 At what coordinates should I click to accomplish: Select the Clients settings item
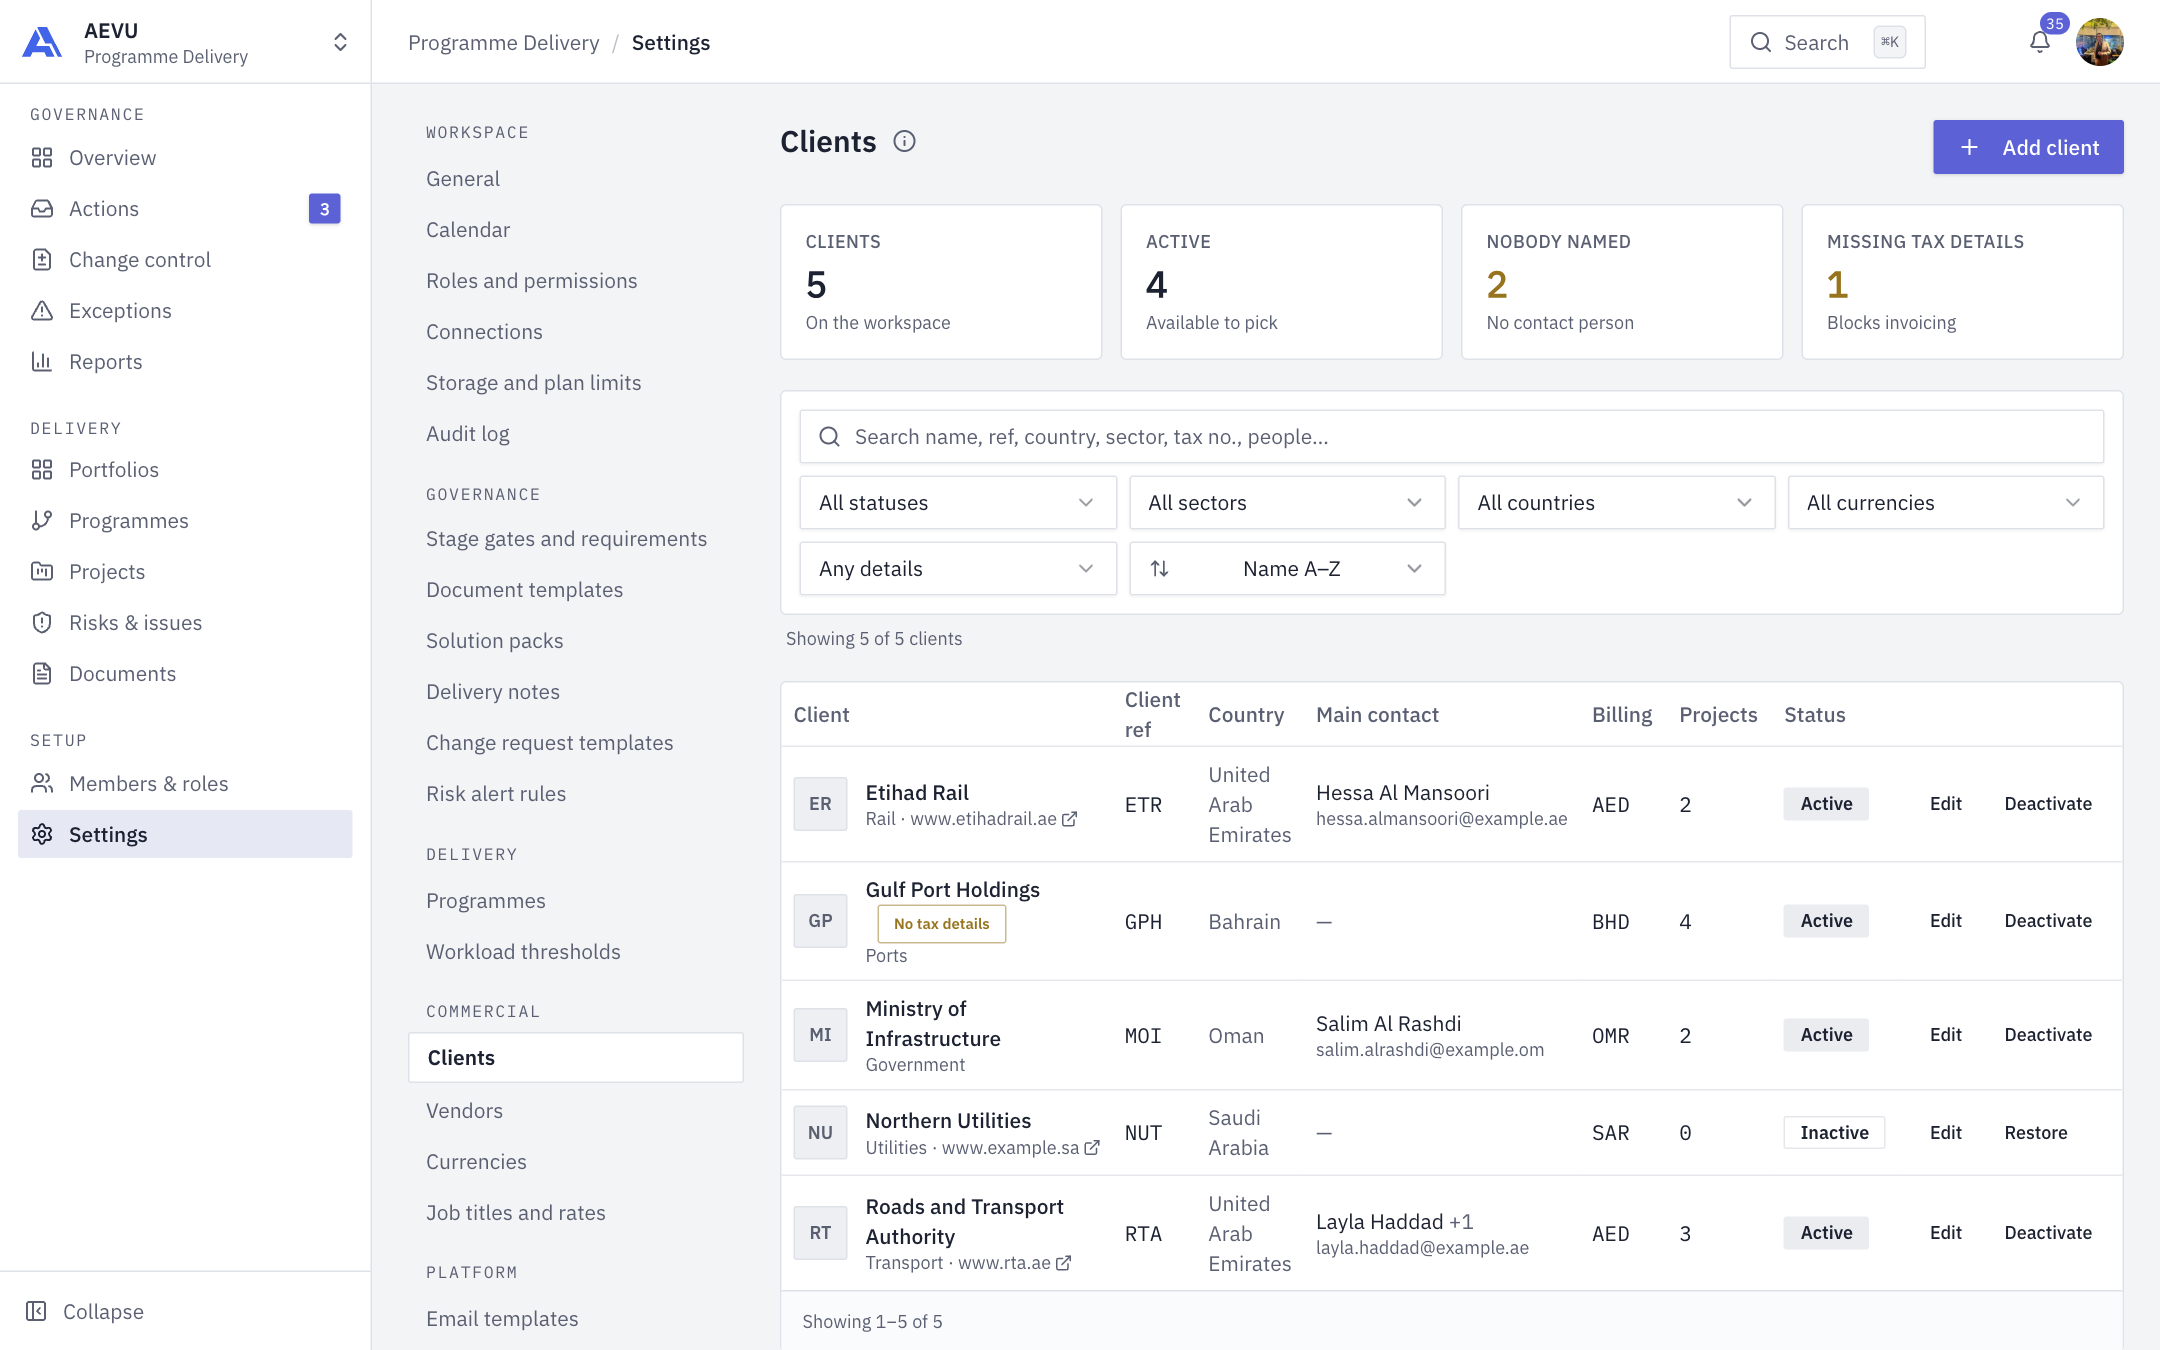point(575,1058)
